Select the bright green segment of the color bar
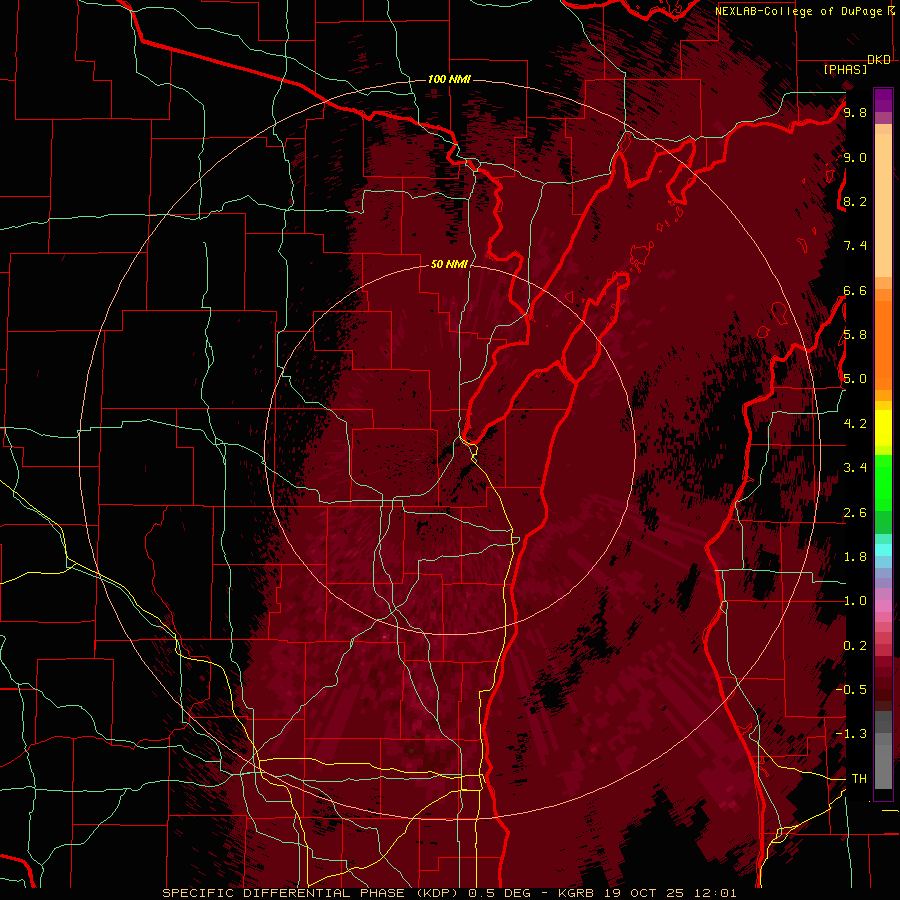The height and width of the screenshot is (900, 900). 883,483
